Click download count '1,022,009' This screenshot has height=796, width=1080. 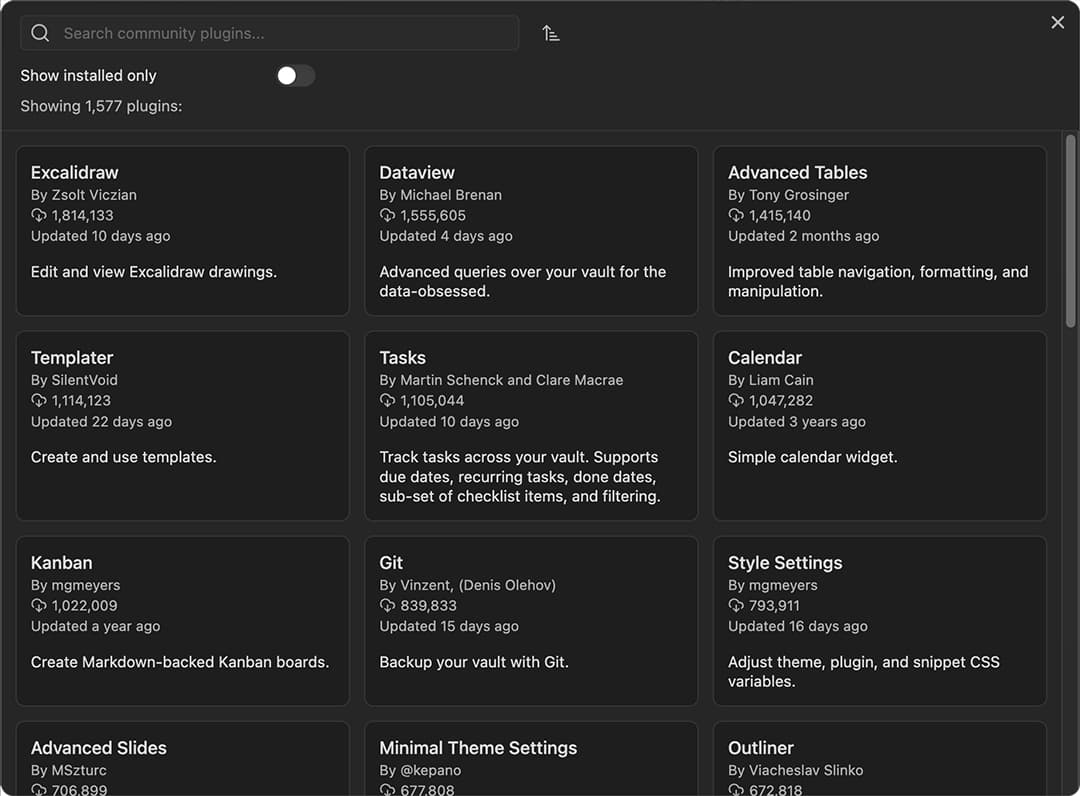85,606
